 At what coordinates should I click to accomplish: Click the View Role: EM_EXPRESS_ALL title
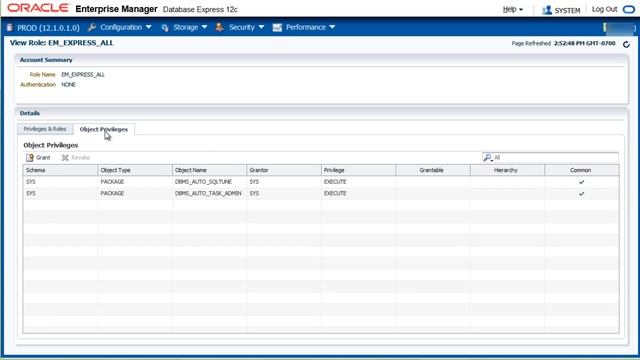[x=62, y=43]
